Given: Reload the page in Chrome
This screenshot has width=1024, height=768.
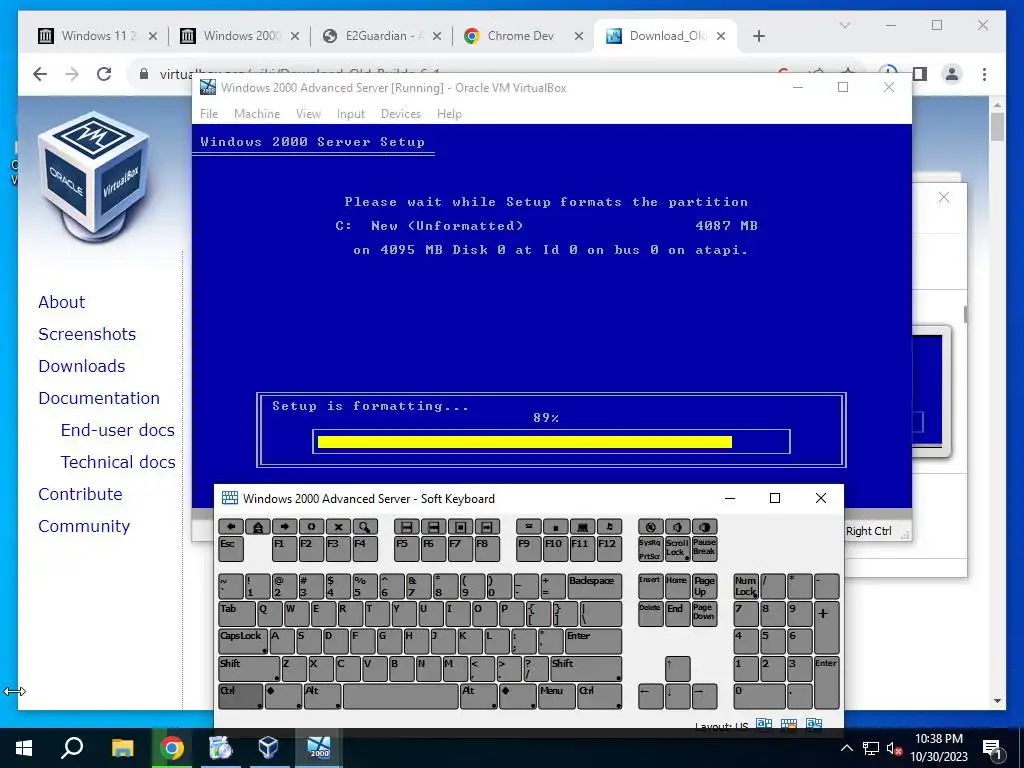Looking at the screenshot, I should pyautogui.click(x=104, y=74).
